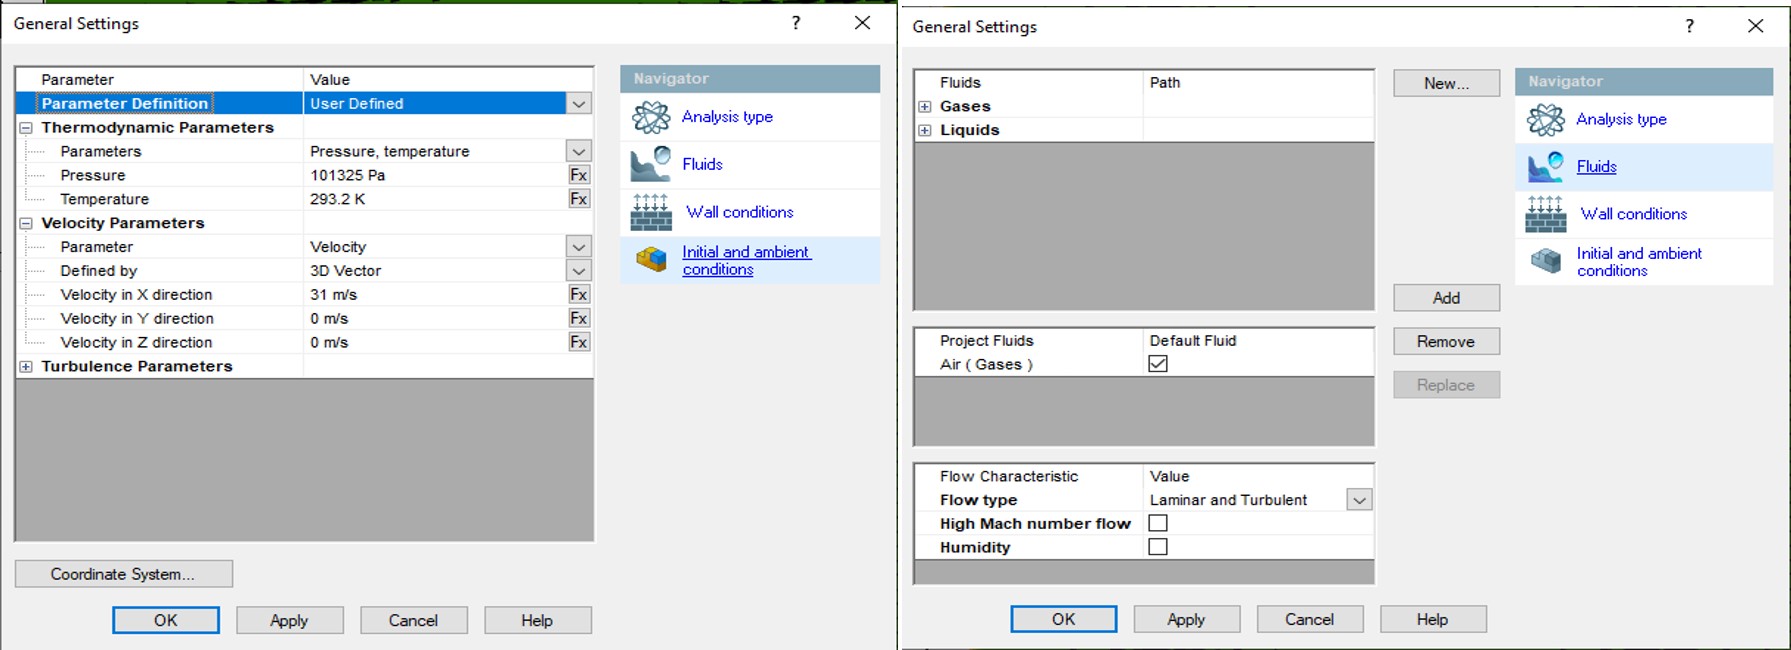Click the Coordinate System... button

point(123,574)
